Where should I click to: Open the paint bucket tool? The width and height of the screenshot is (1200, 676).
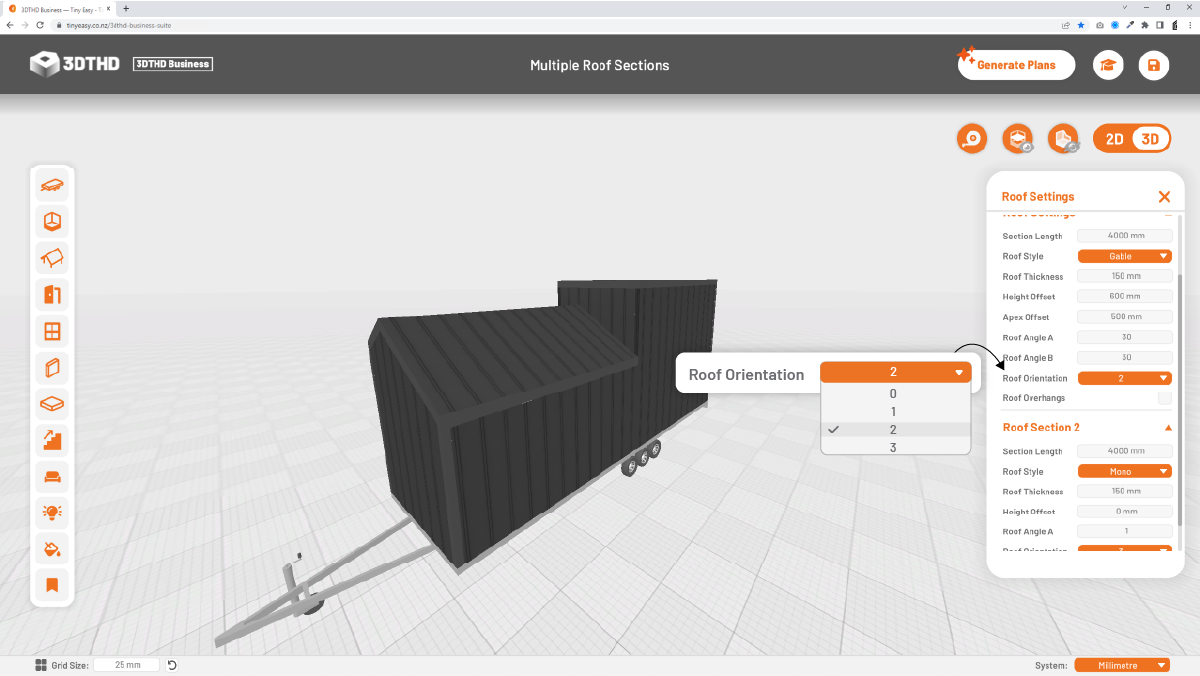(x=52, y=548)
